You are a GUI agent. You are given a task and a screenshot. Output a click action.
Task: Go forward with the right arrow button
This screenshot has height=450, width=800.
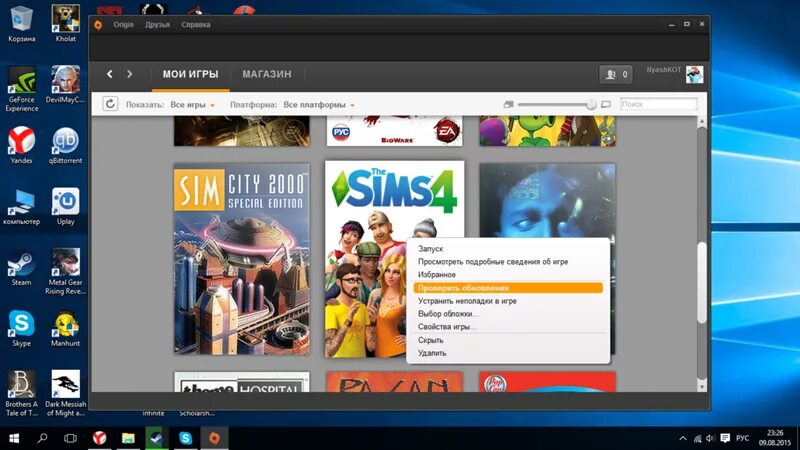coord(130,74)
